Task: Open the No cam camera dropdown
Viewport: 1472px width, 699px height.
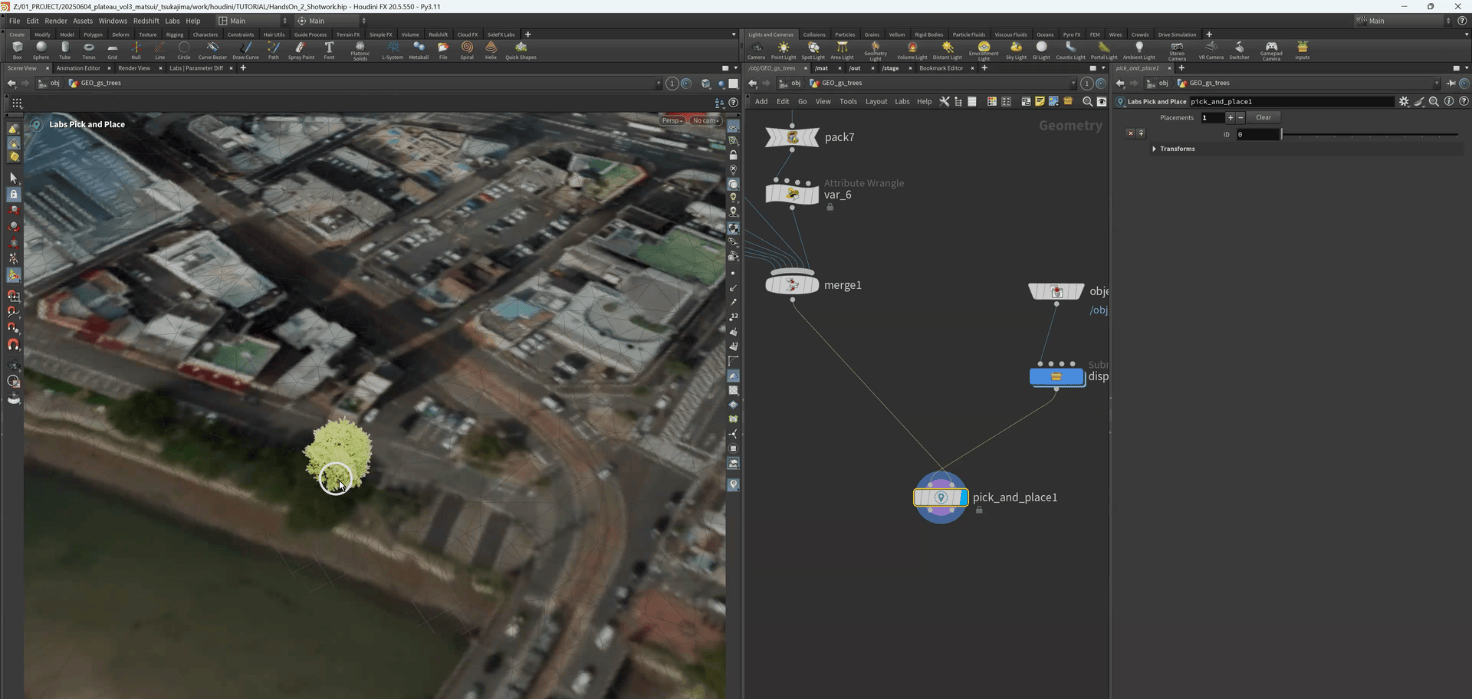Action: pyautogui.click(x=706, y=121)
